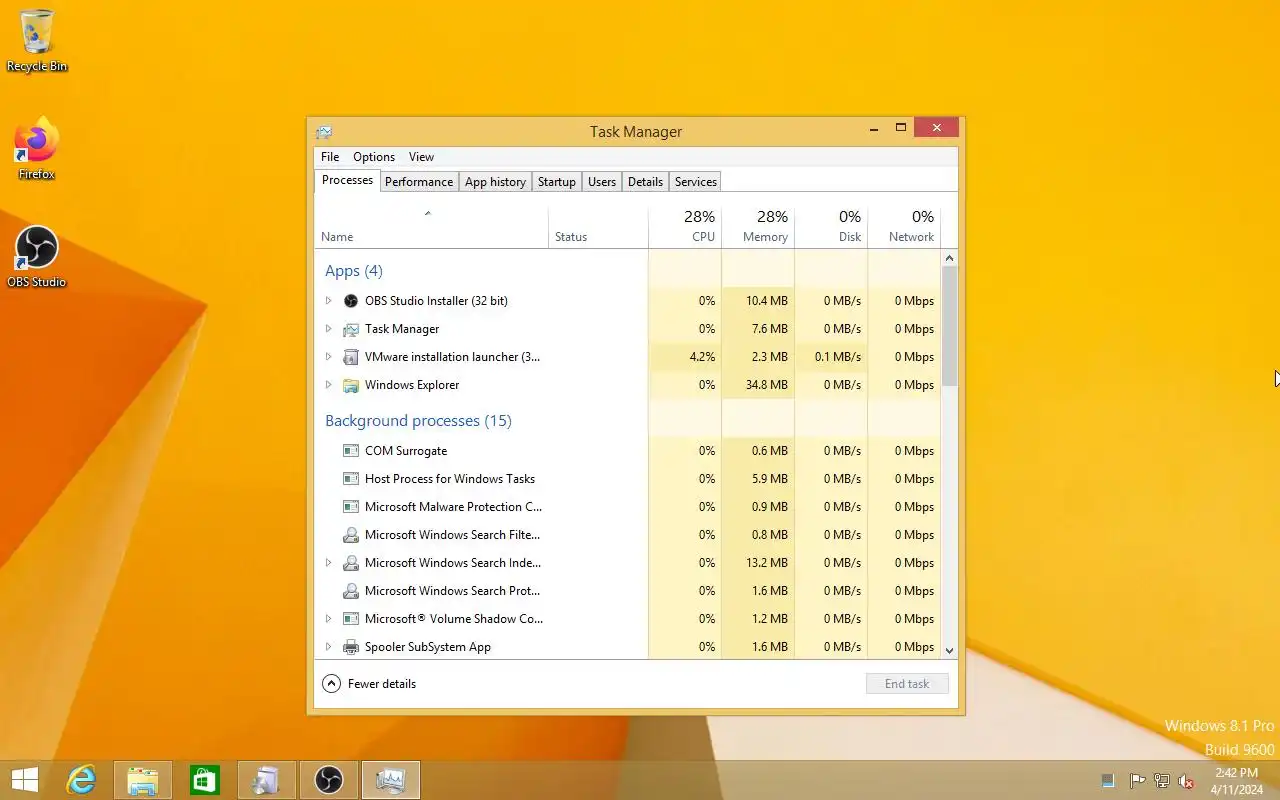Click the scrollbar up arrow
This screenshot has height=800, width=1280.
[950, 258]
